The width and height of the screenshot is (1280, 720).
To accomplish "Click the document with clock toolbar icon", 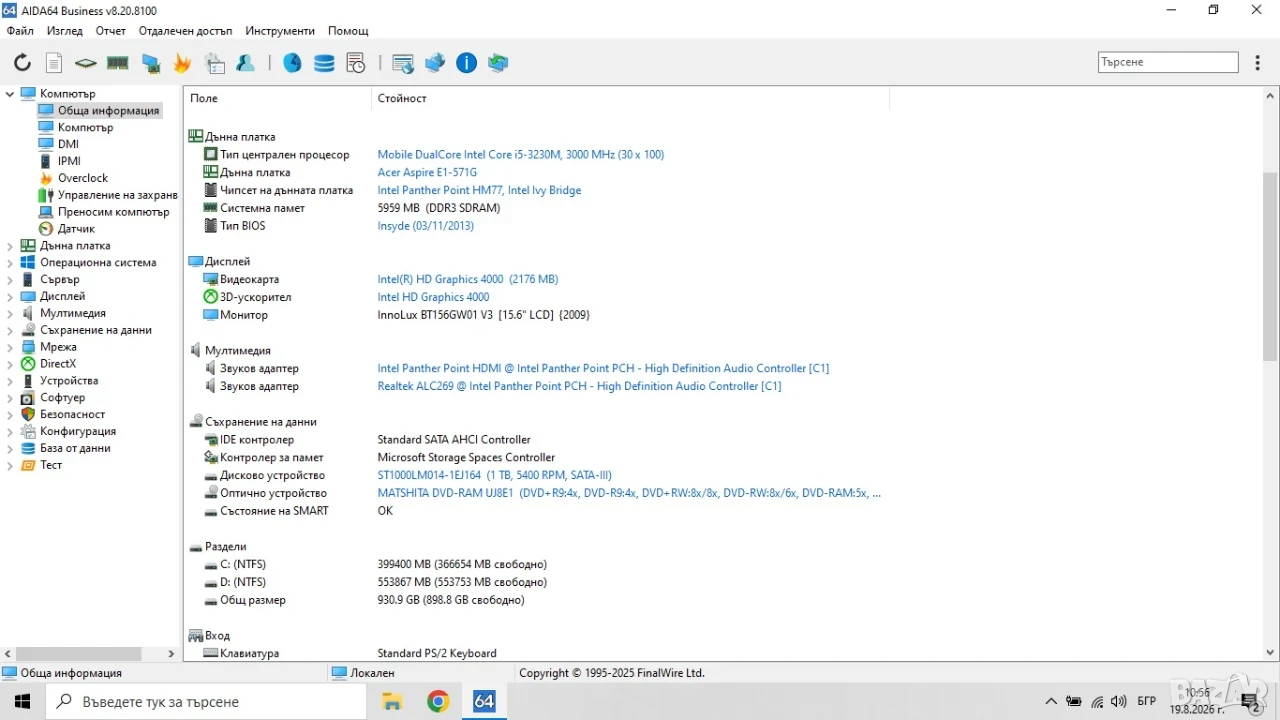I will [356, 63].
